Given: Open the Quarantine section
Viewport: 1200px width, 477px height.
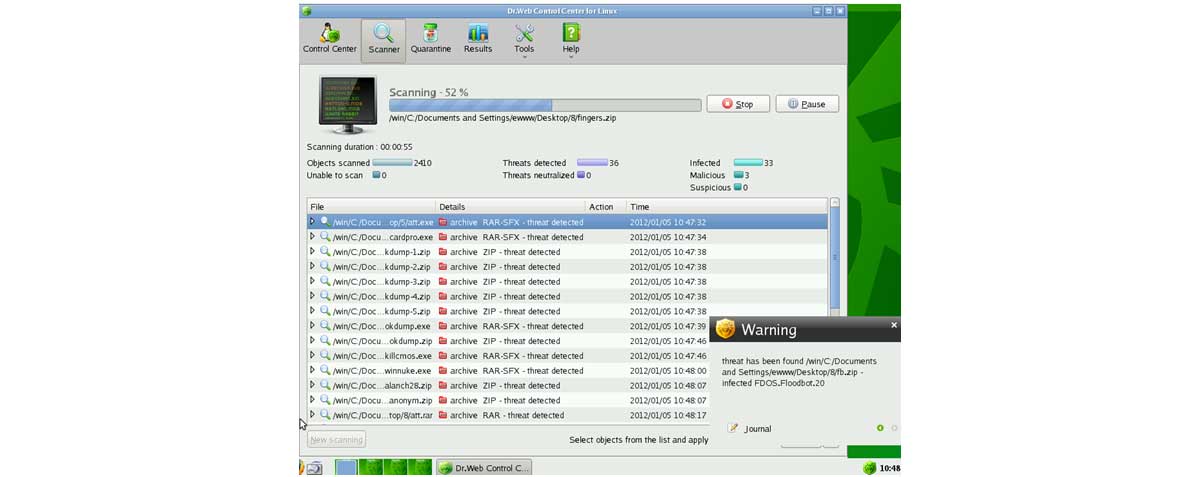Looking at the screenshot, I should click(430, 40).
